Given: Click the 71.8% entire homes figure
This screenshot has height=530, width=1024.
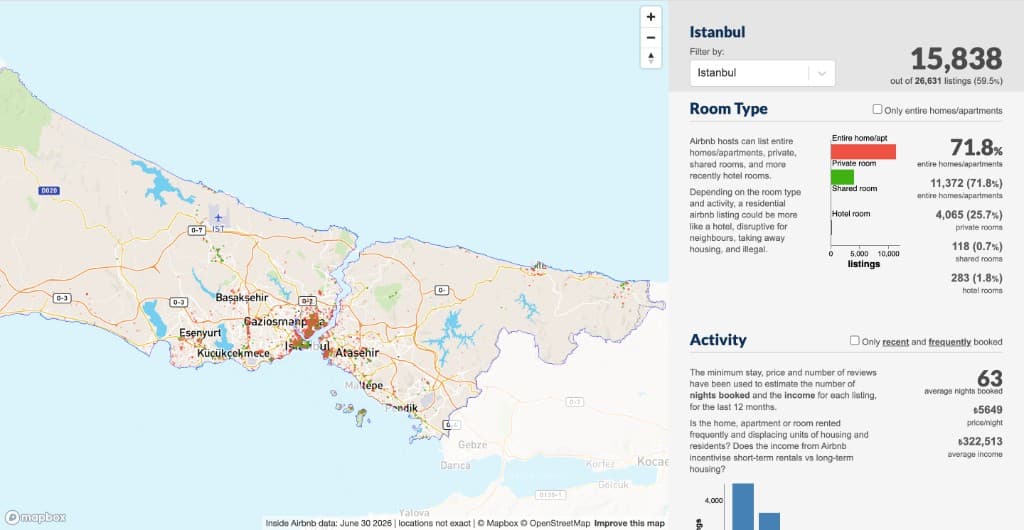Looking at the screenshot, I should pos(976,147).
